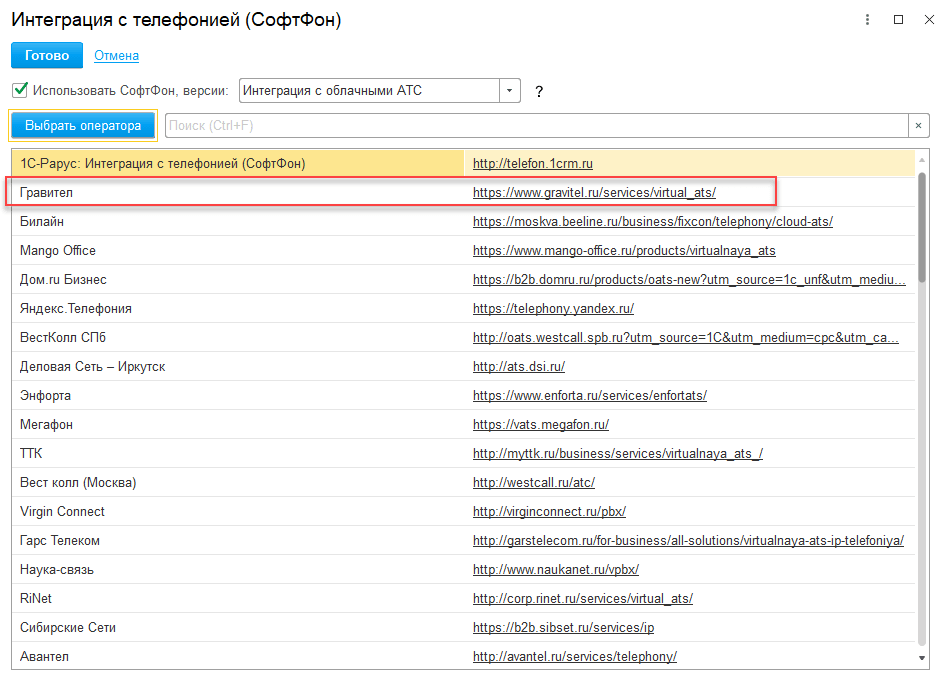Image resolution: width=948 pixels, height=681 pixels.
Task: Open the gravitel.ru virtual_ats link
Action: point(594,192)
